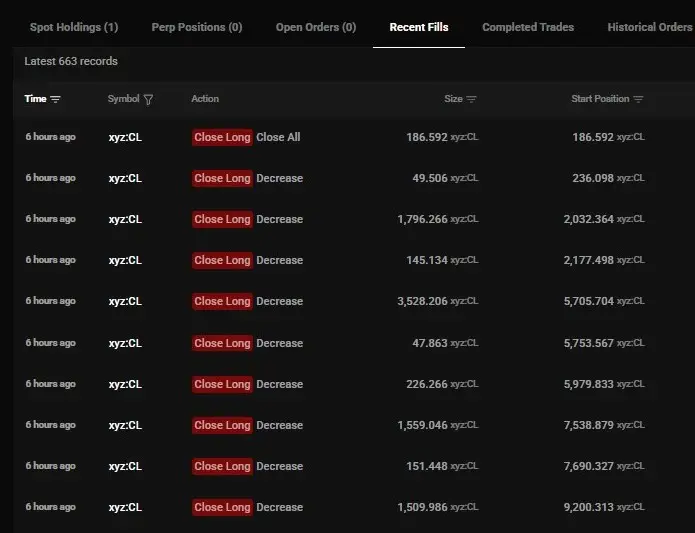Open the Perp Positions (0) tab
Screen dimensions: 695x533
[197, 27]
